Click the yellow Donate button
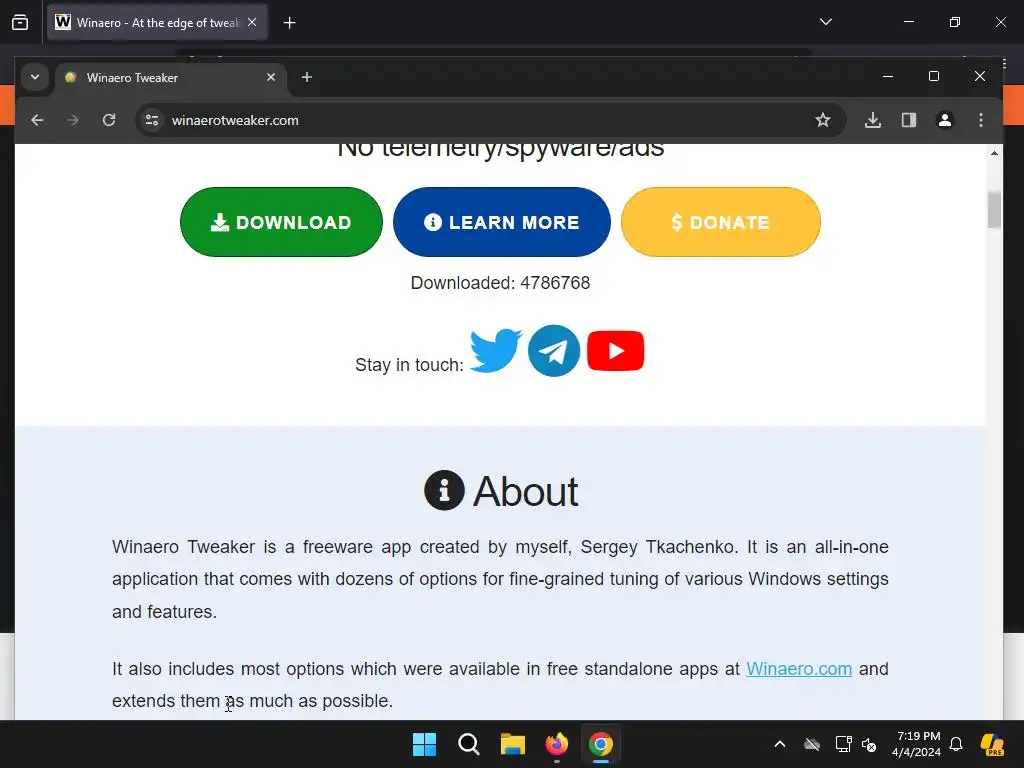Viewport: 1024px width, 768px height. tap(720, 222)
